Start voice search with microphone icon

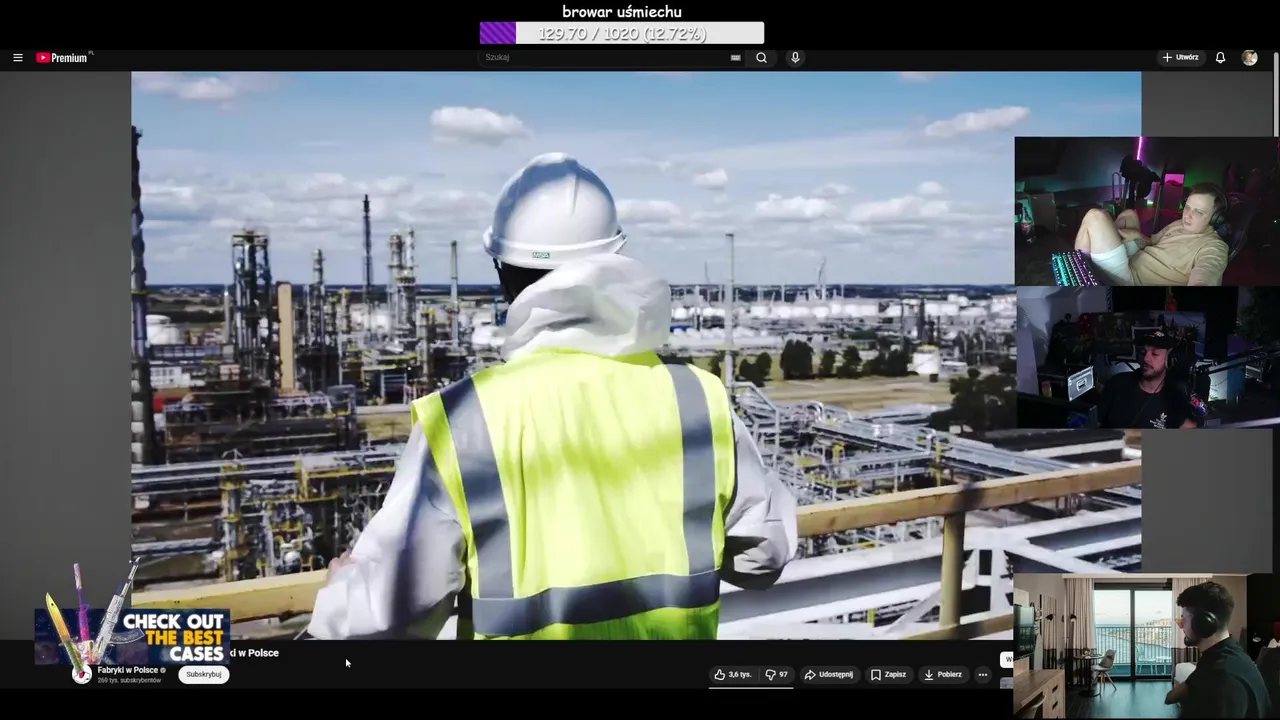[795, 58]
